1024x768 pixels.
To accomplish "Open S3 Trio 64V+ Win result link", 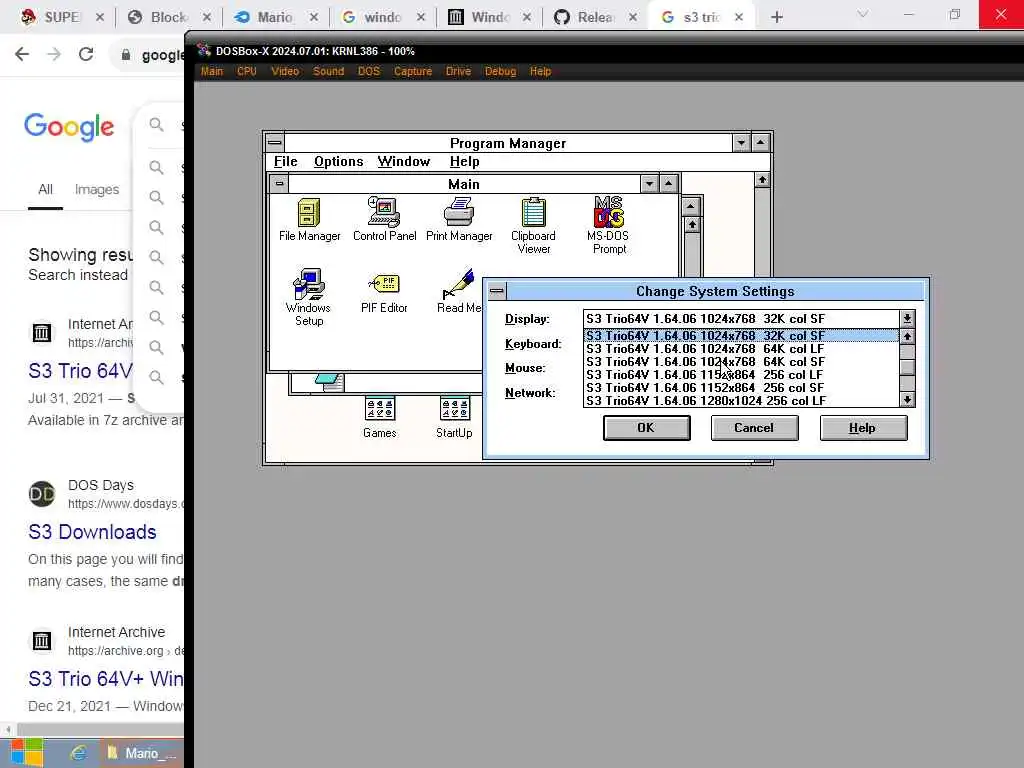I will pyautogui.click(x=106, y=679).
